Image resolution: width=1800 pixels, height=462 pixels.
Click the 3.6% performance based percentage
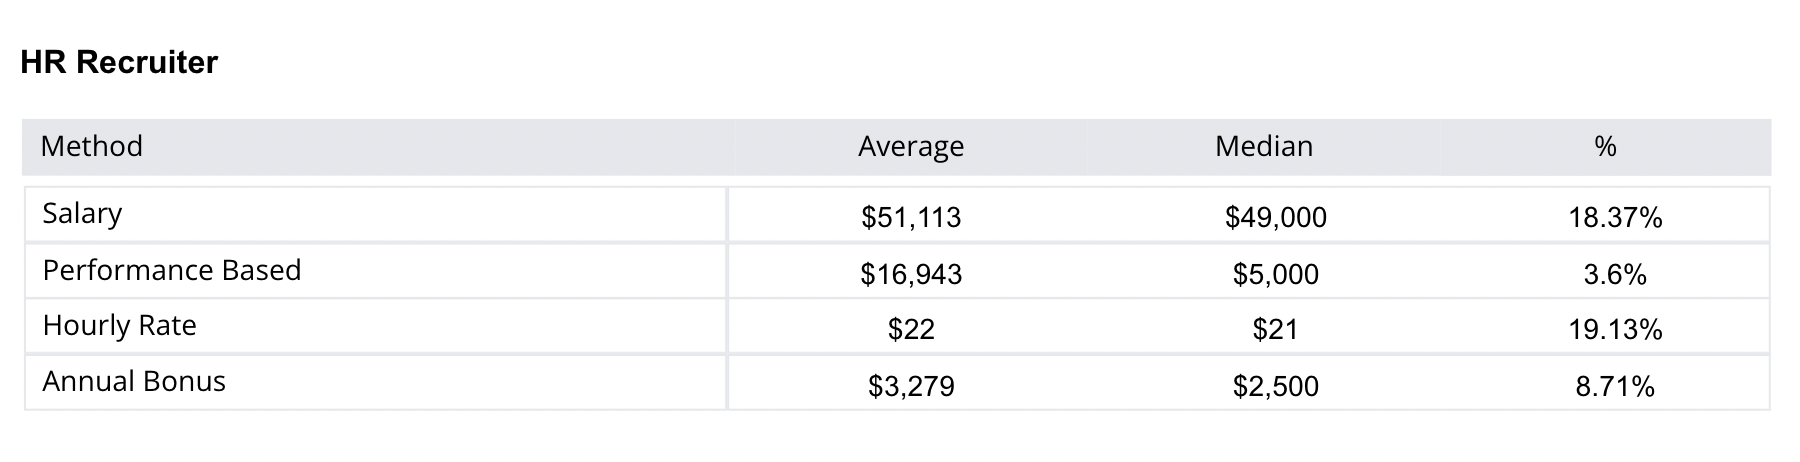[x=1615, y=274]
